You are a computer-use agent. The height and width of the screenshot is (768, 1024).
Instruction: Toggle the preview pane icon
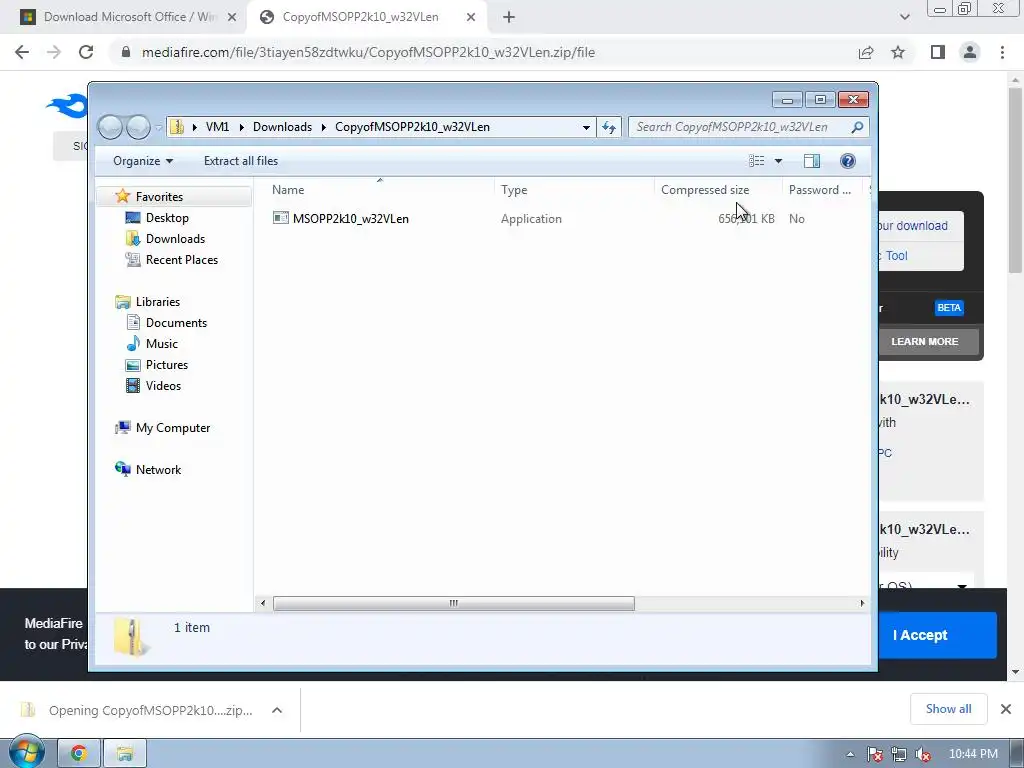coord(812,161)
